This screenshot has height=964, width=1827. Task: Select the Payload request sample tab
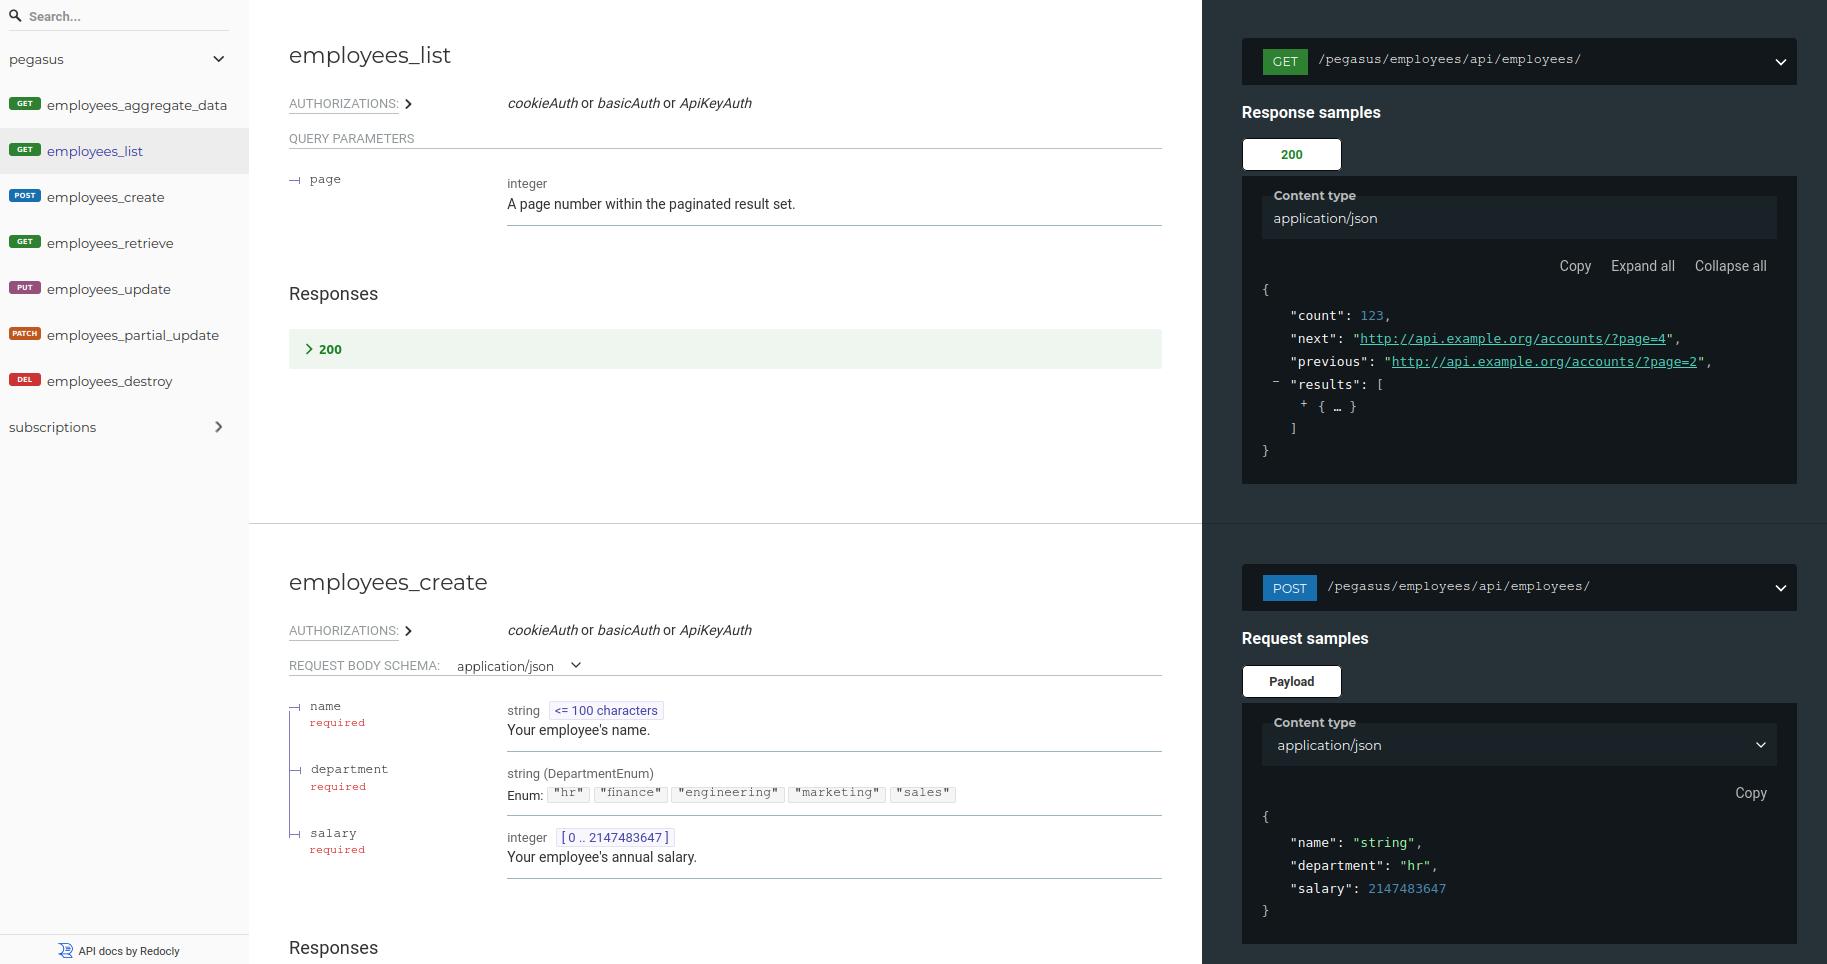pyautogui.click(x=1291, y=682)
